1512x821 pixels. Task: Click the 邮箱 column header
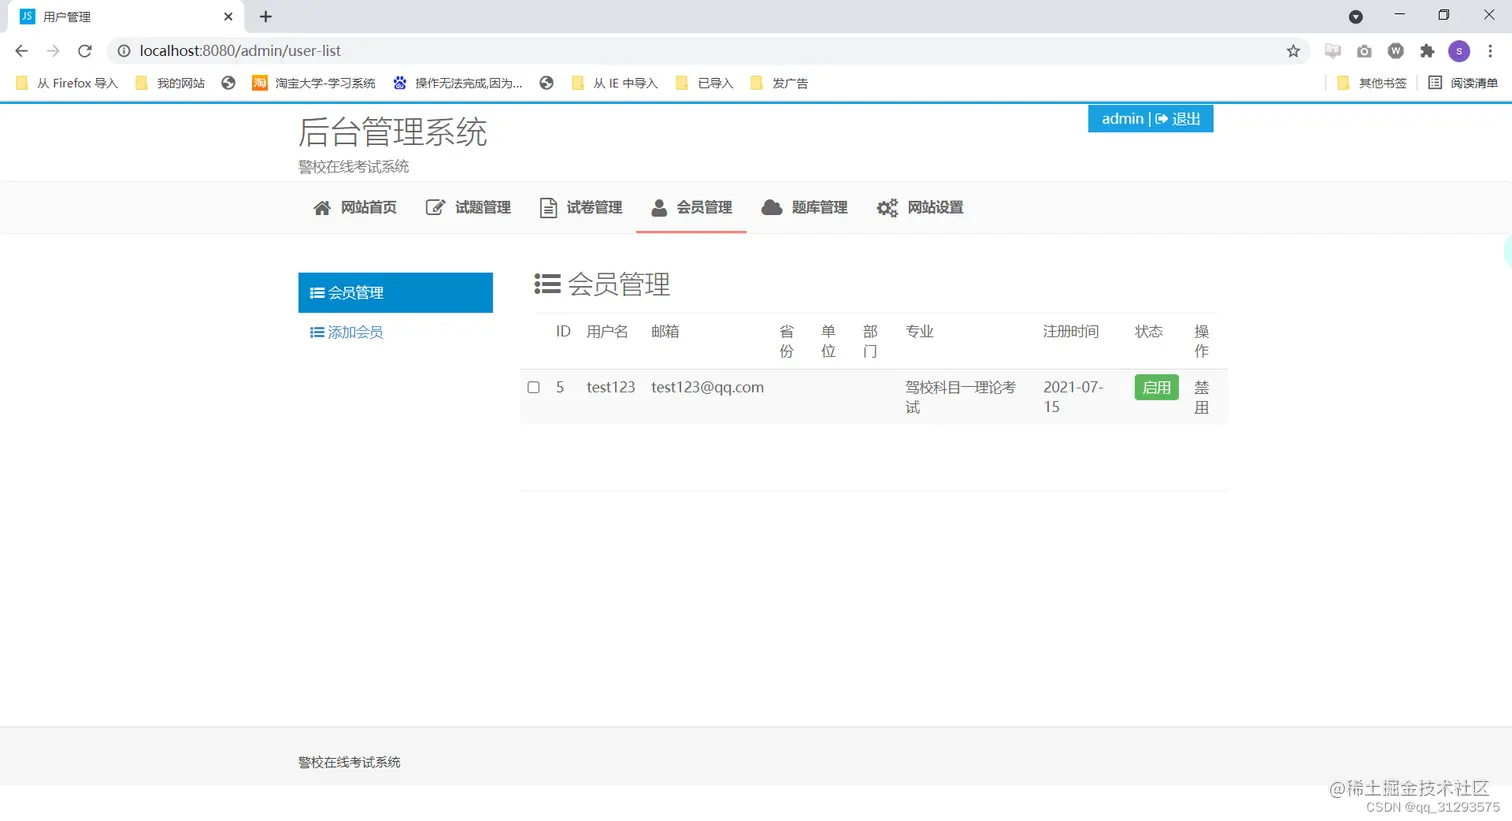(x=665, y=332)
